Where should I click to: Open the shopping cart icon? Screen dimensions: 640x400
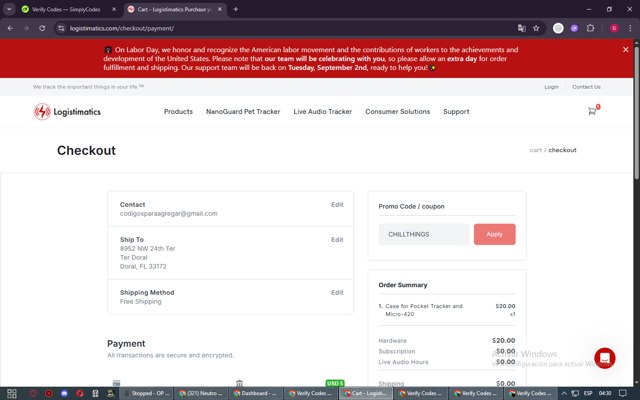click(592, 111)
